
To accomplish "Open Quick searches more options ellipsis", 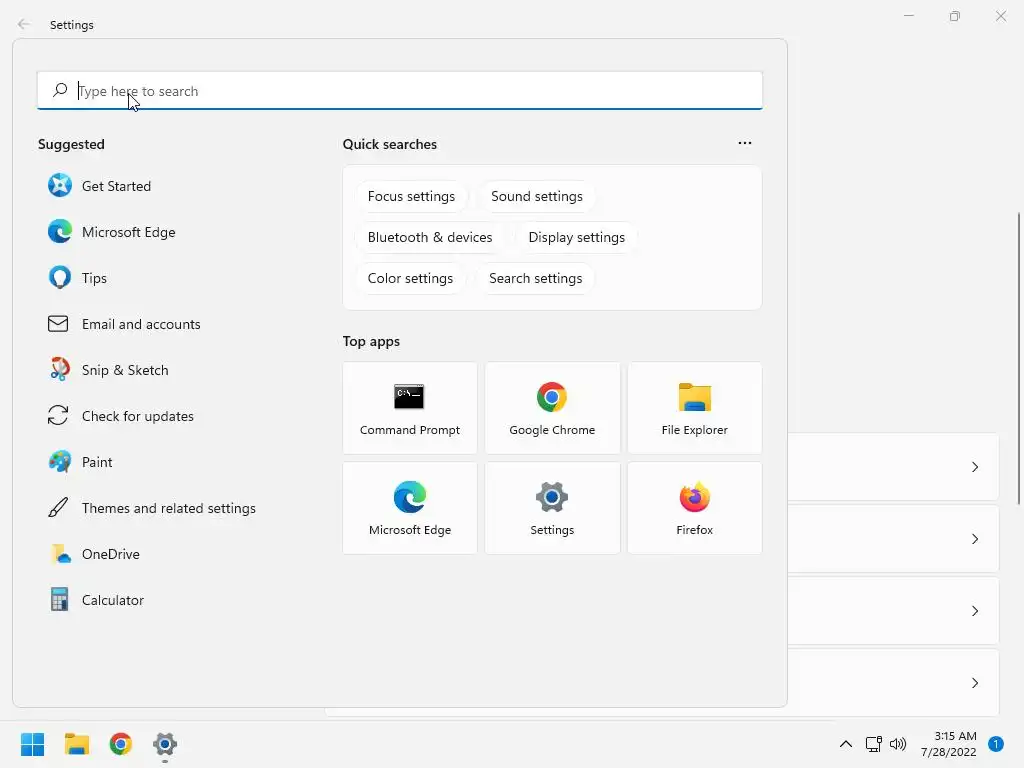I will 744,143.
